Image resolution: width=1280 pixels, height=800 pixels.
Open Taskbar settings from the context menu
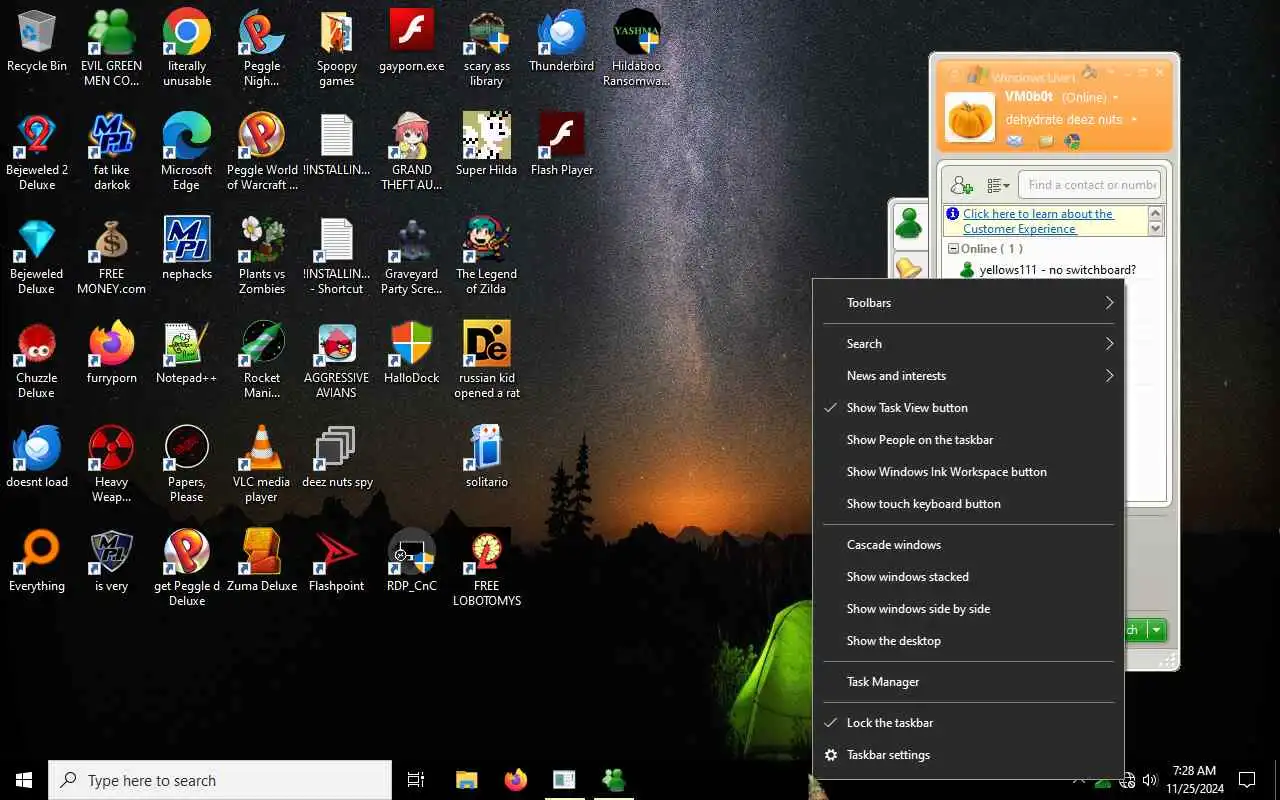pos(968,755)
